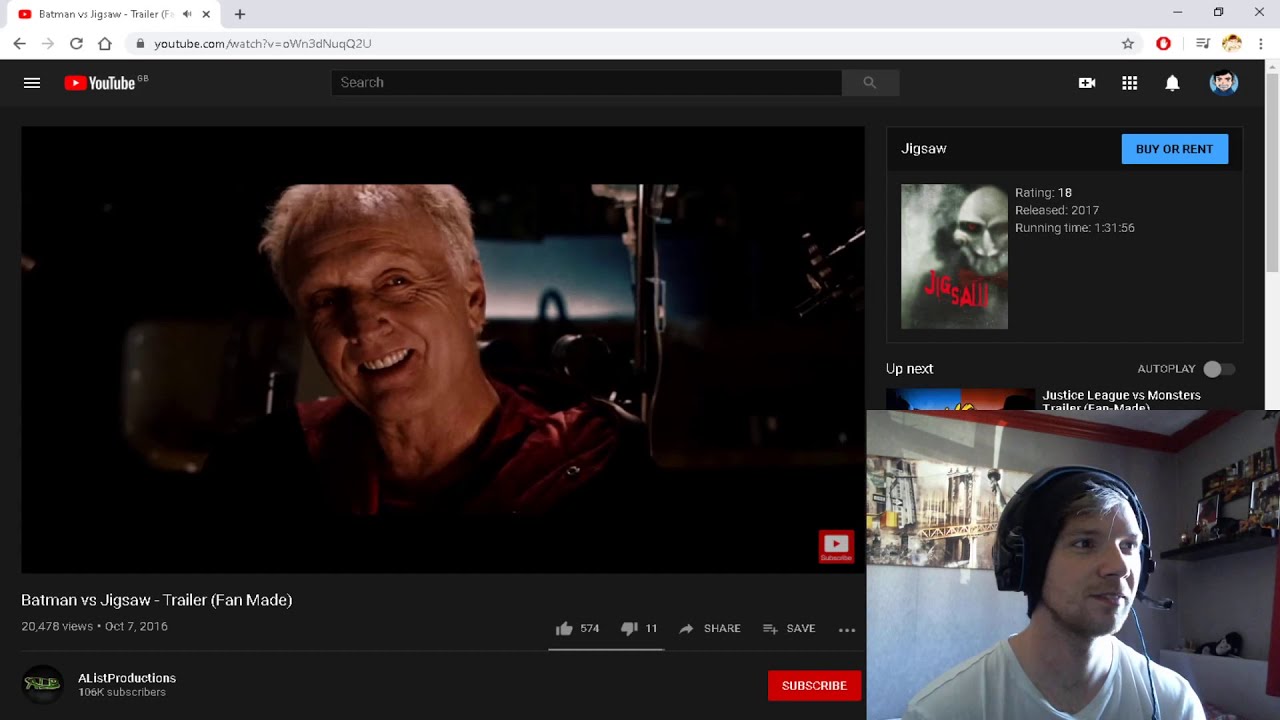This screenshot has height=720, width=1280.
Task: Subscribe to AListProductions channel
Action: click(814, 686)
